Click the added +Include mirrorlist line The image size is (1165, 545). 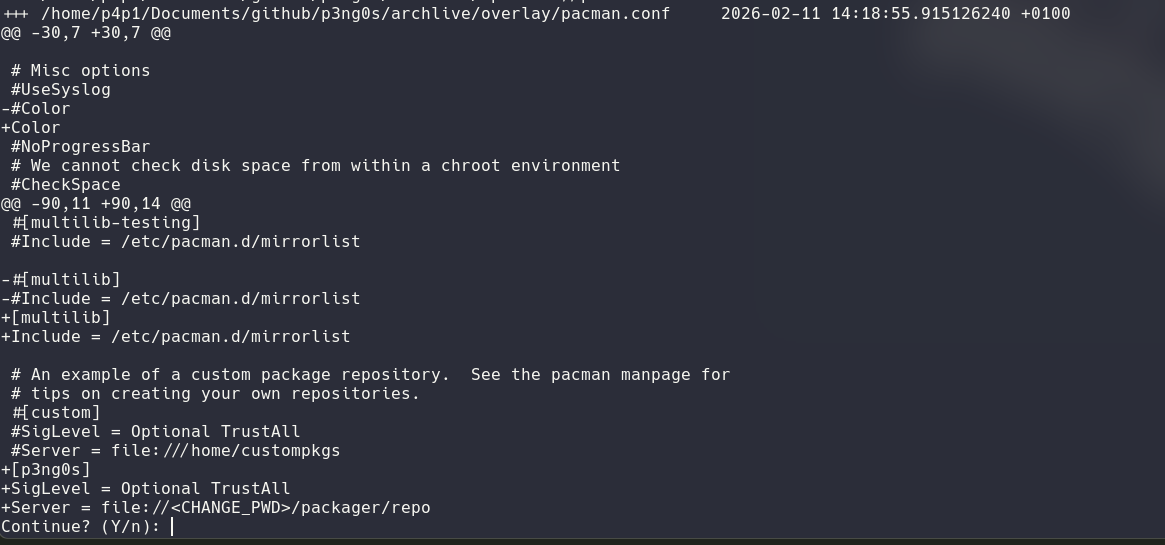pos(176,337)
